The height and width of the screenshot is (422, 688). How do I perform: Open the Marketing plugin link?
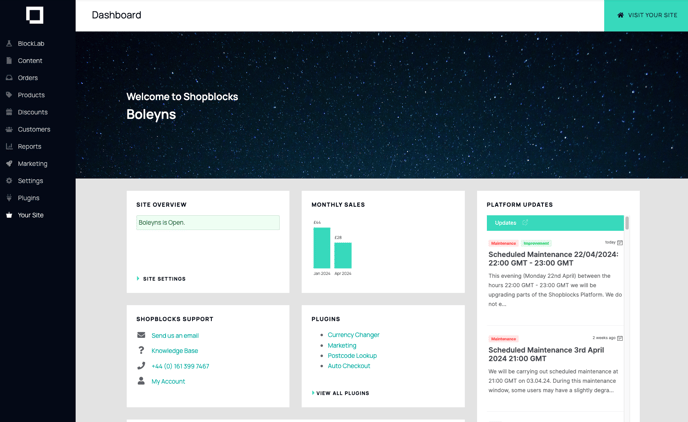coord(342,345)
